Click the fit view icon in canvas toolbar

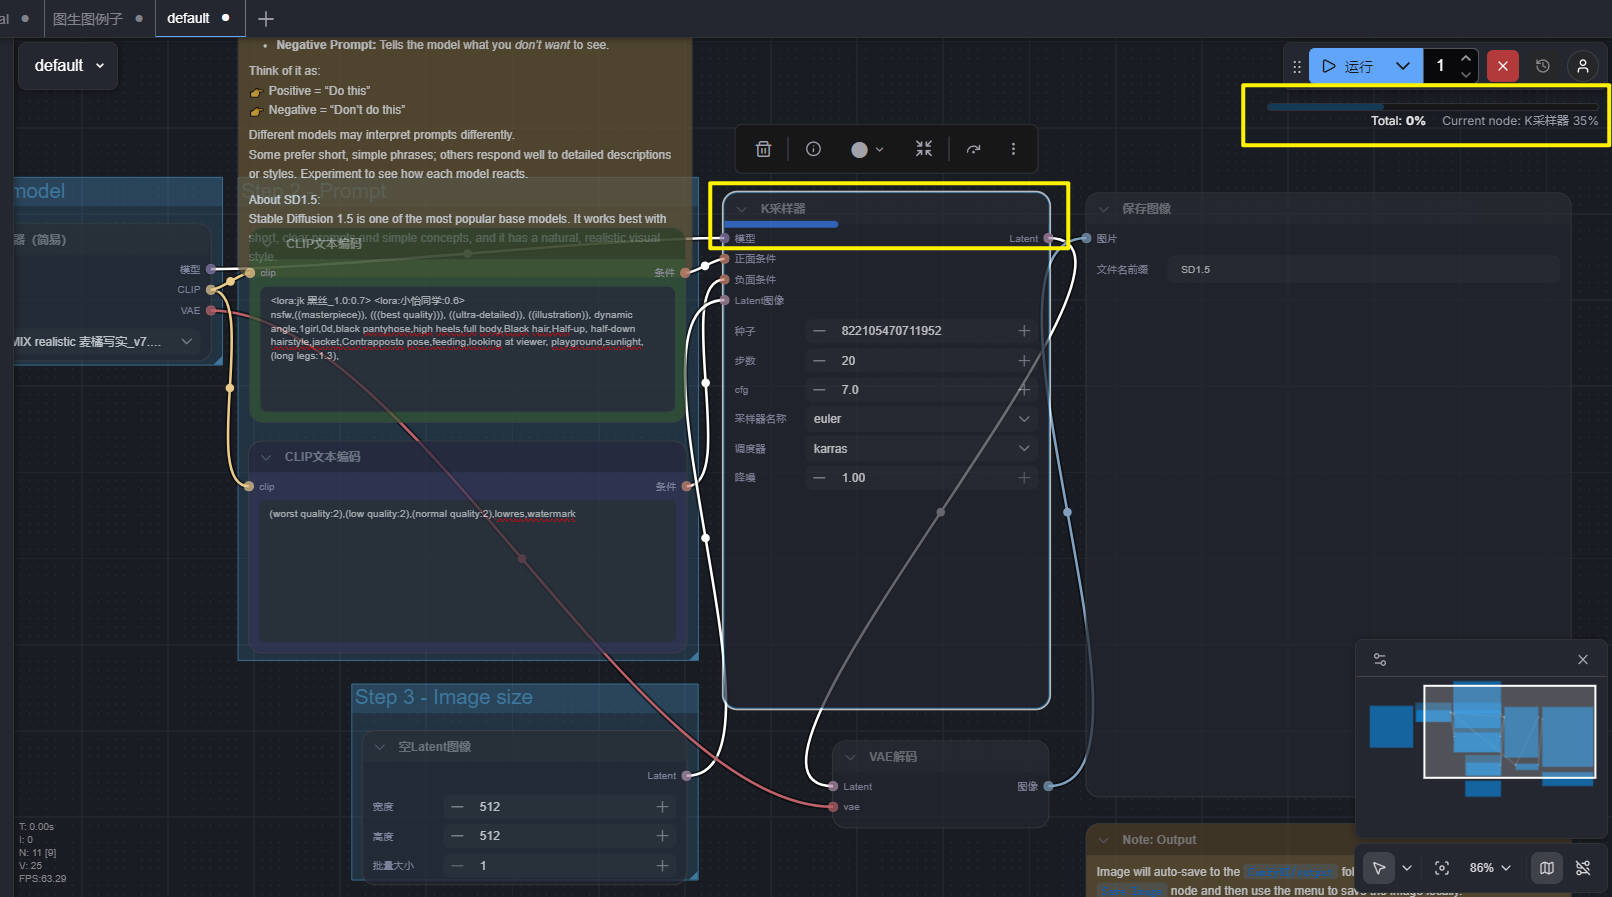click(x=1441, y=868)
